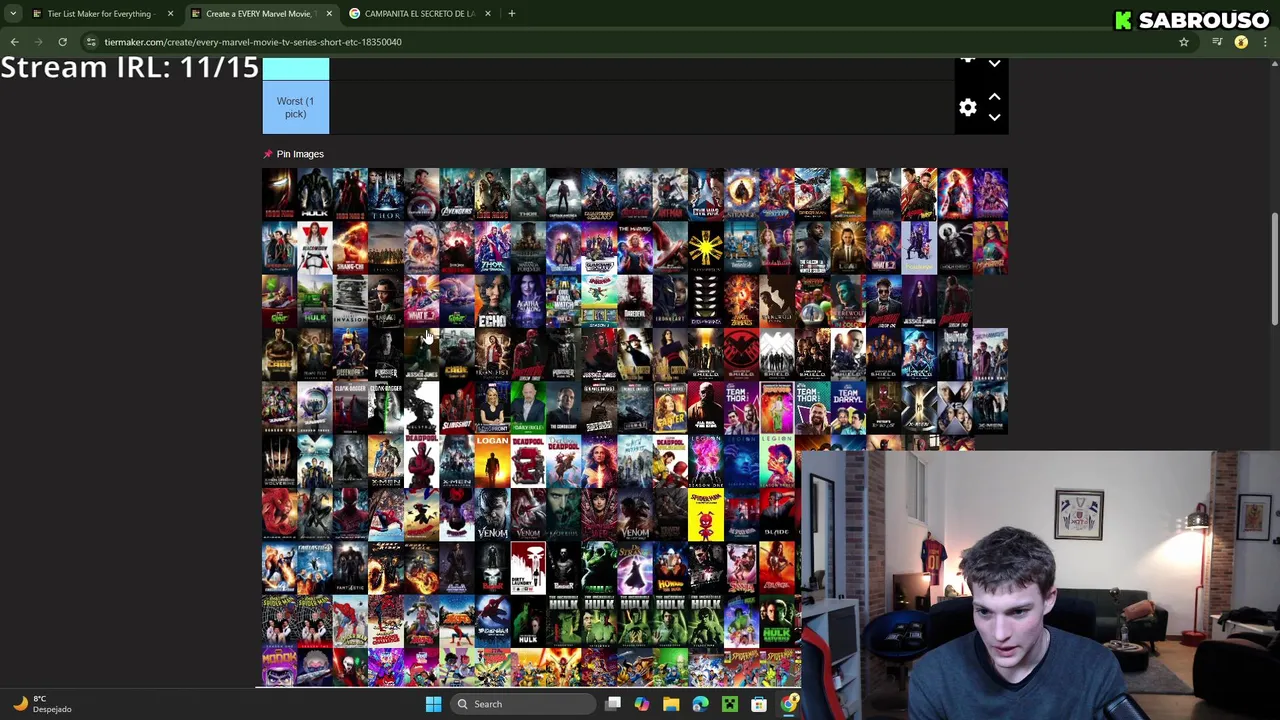The width and height of the screenshot is (1280, 720).
Task: Open Microsoft Store from the taskbar
Action: (759, 704)
